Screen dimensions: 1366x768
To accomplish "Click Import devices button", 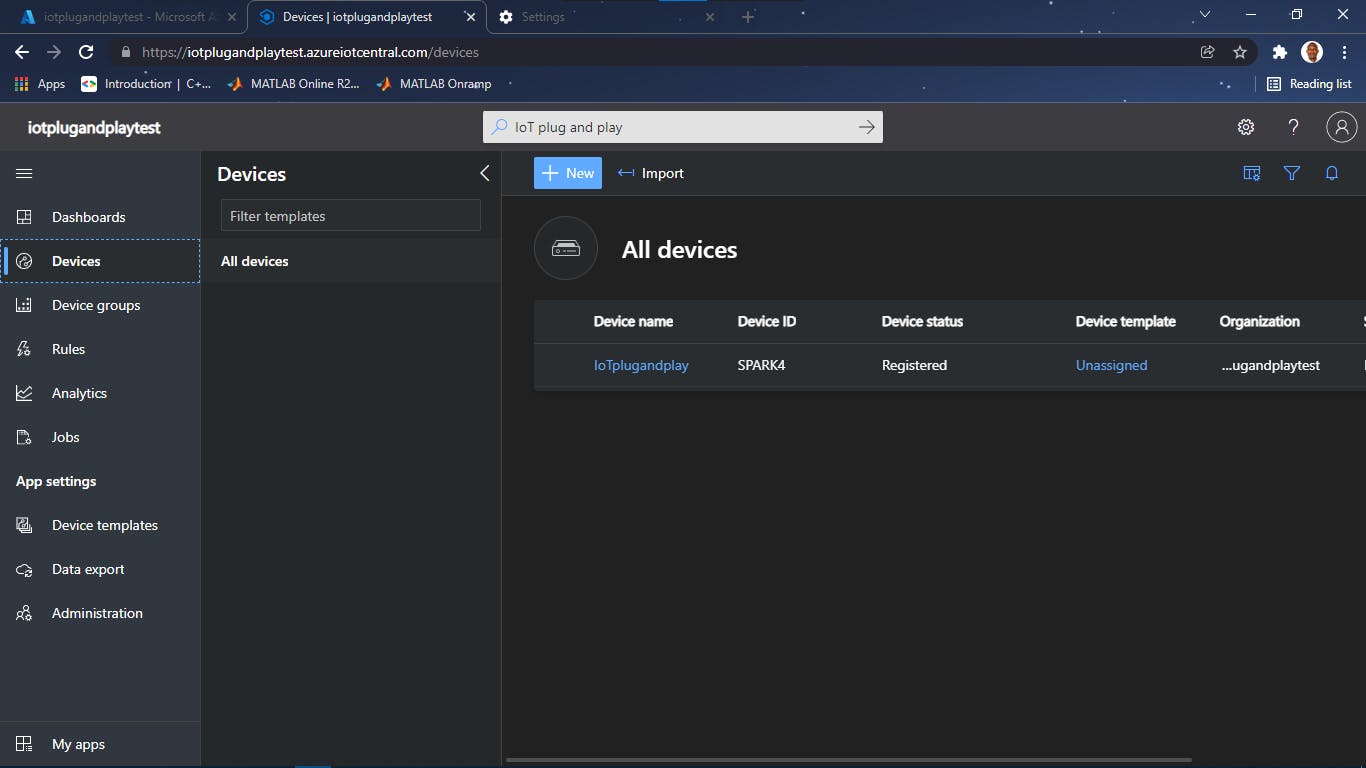I will (651, 173).
